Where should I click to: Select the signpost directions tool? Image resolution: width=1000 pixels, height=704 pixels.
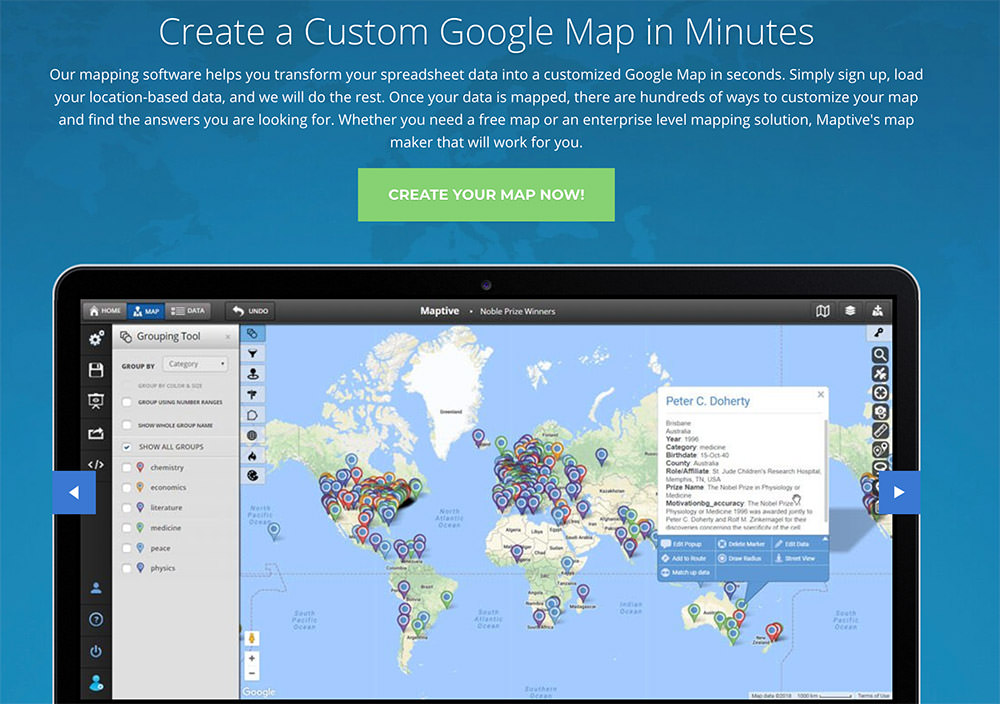click(x=253, y=394)
